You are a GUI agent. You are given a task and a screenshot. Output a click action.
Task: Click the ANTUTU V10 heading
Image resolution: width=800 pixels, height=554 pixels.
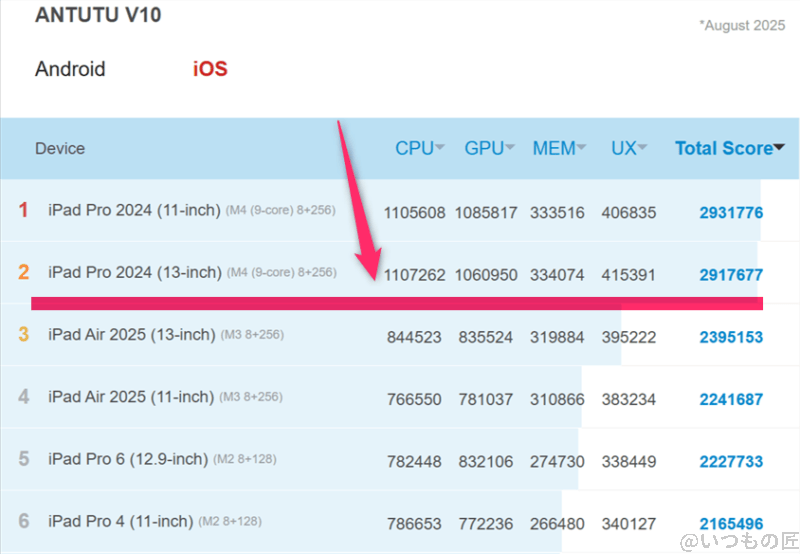[98, 16]
